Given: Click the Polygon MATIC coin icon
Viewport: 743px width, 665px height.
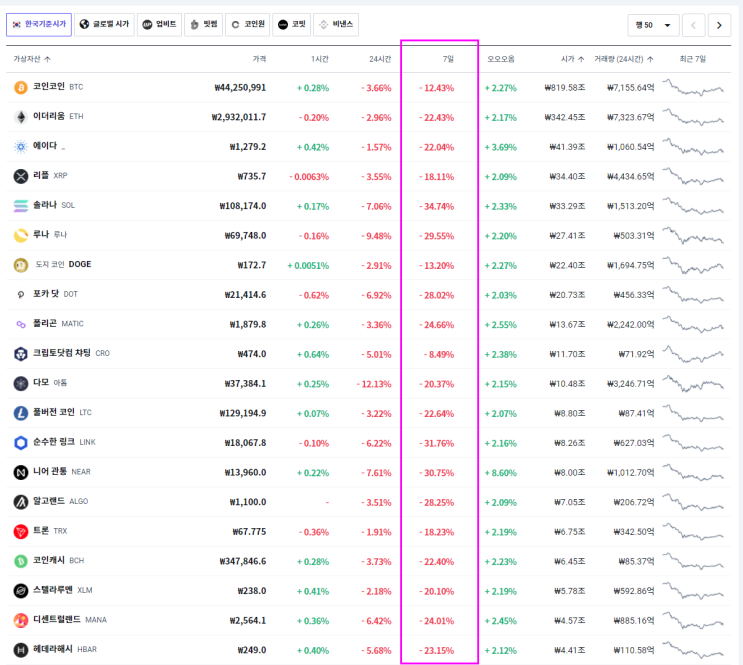Looking at the screenshot, I should tap(20, 325).
